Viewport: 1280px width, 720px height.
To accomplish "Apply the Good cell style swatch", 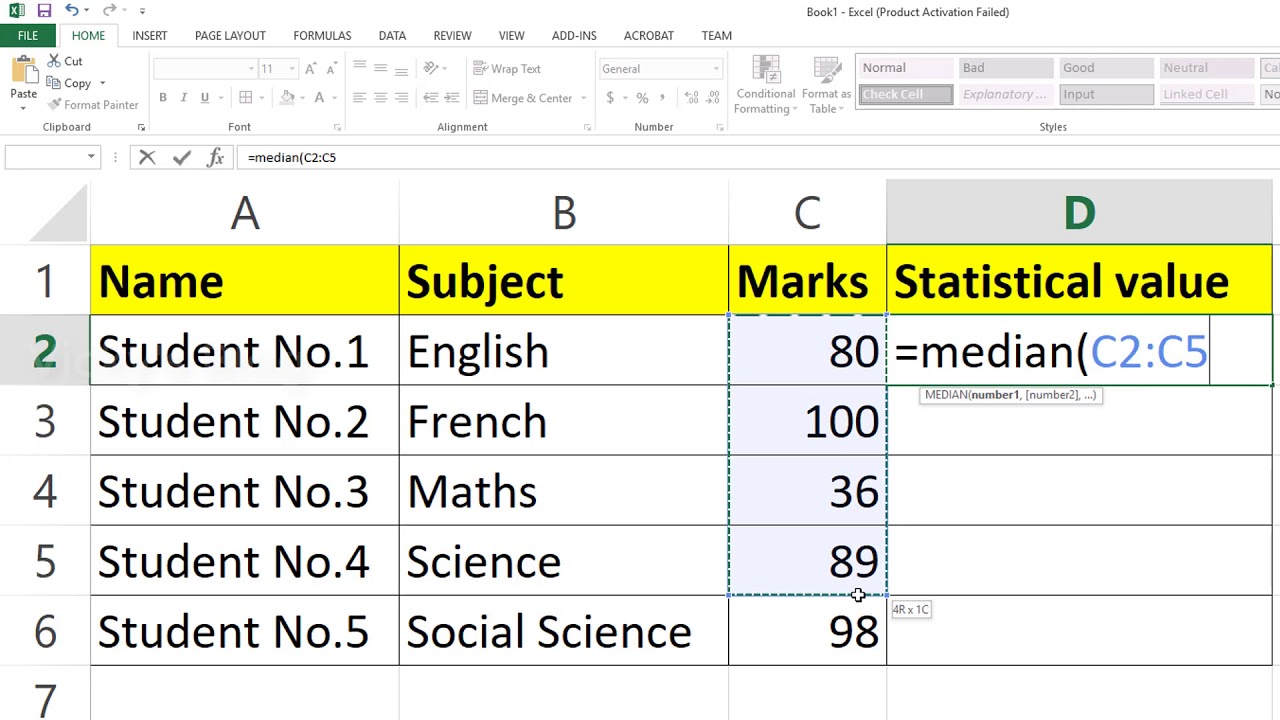I will (x=1105, y=68).
